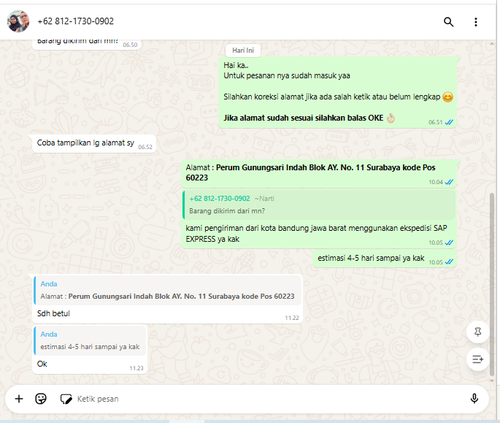Image resolution: width=500 pixels, height=423 pixels.
Task: Start voice message with microphone icon
Action: coord(474,399)
